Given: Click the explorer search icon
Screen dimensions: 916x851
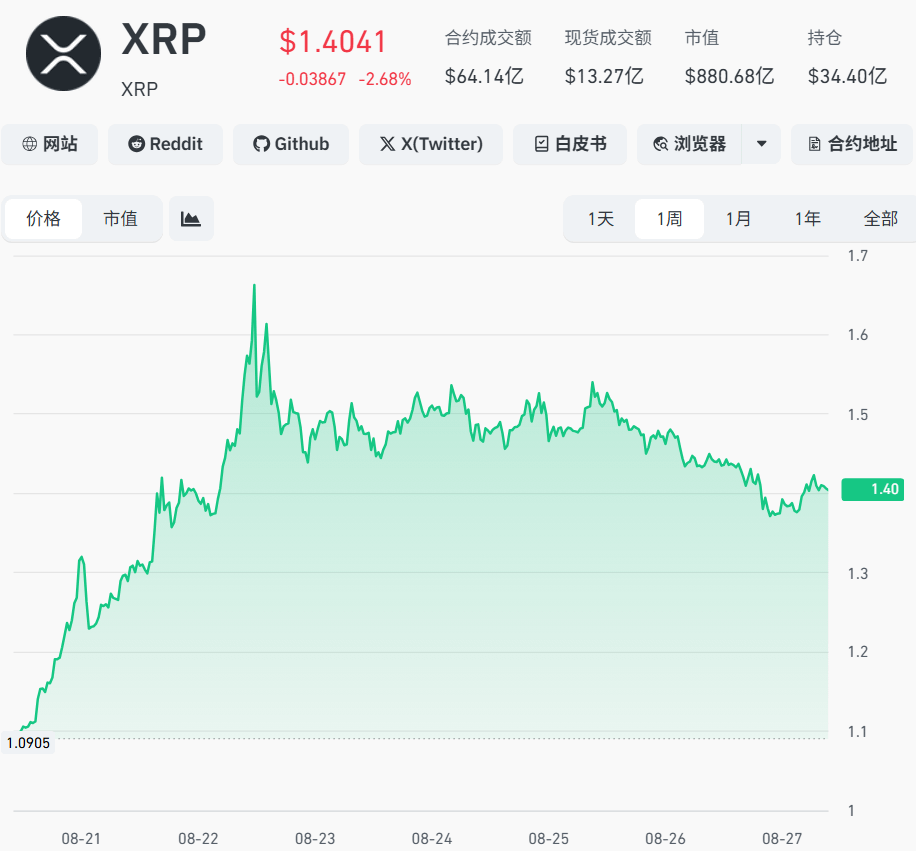Looking at the screenshot, I should [x=661, y=144].
